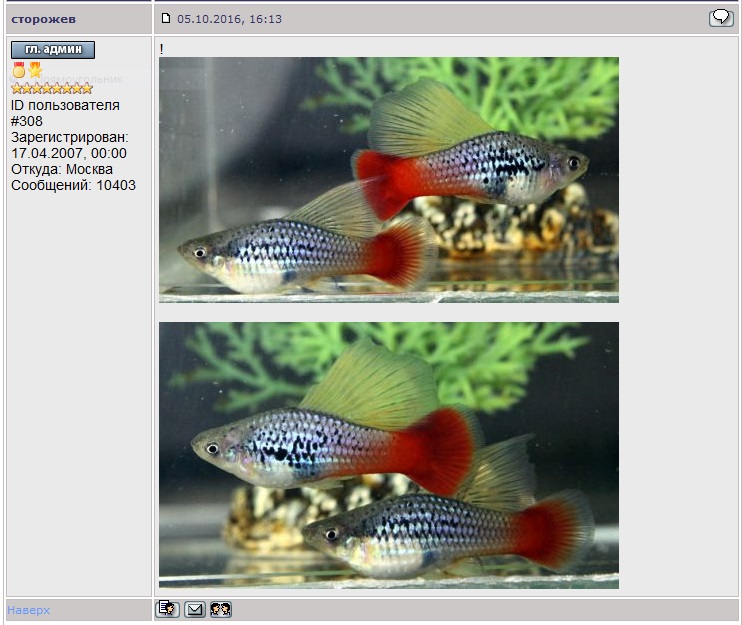The image size is (742, 625).
Task: Click the post date 05.10.2016, 16:13
Action: [229, 19]
